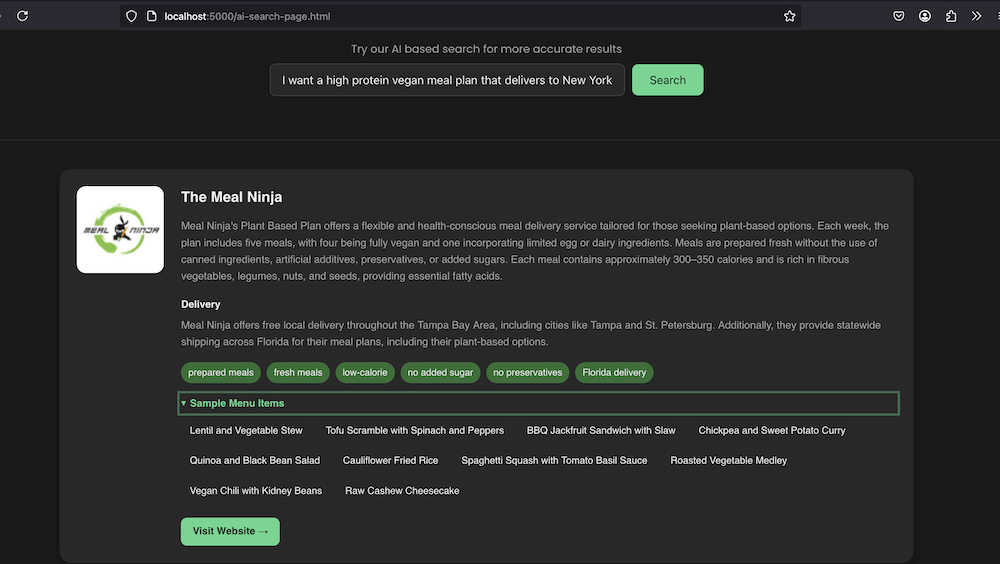The image size is (1000, 564).
Task: Click Spaghetti Squash with Tomato Basil Sauce
Action: (x=554, y=461)
